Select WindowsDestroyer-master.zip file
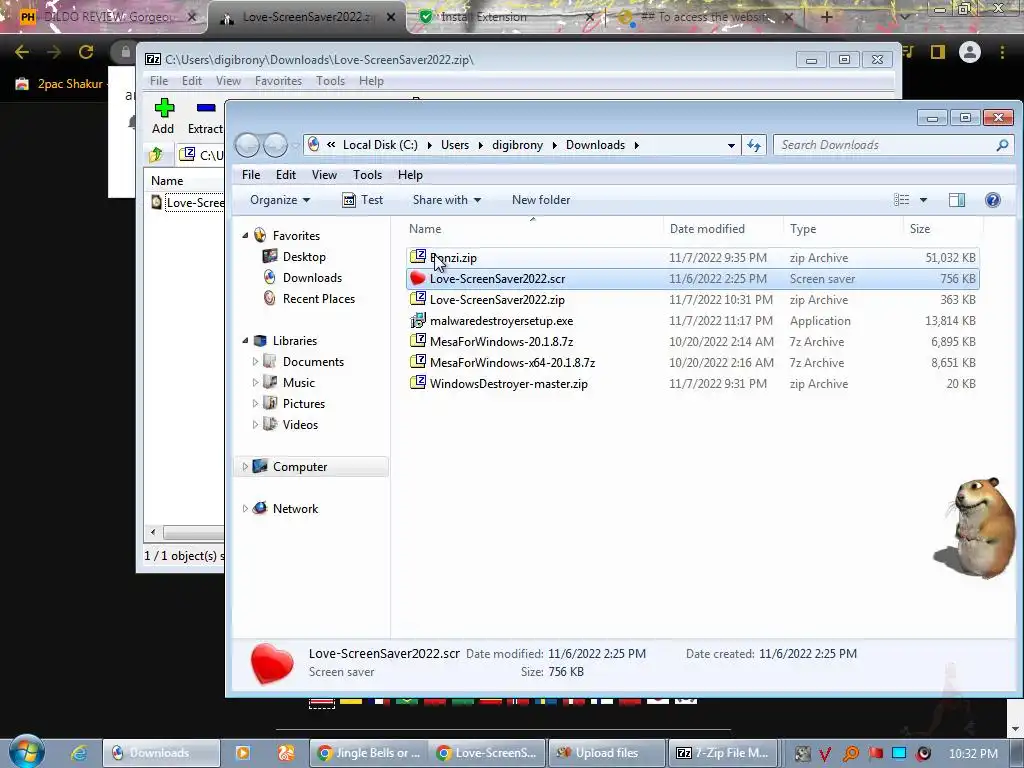The image size is (1024, 768). pyautogui.click(x=508, y=384)
